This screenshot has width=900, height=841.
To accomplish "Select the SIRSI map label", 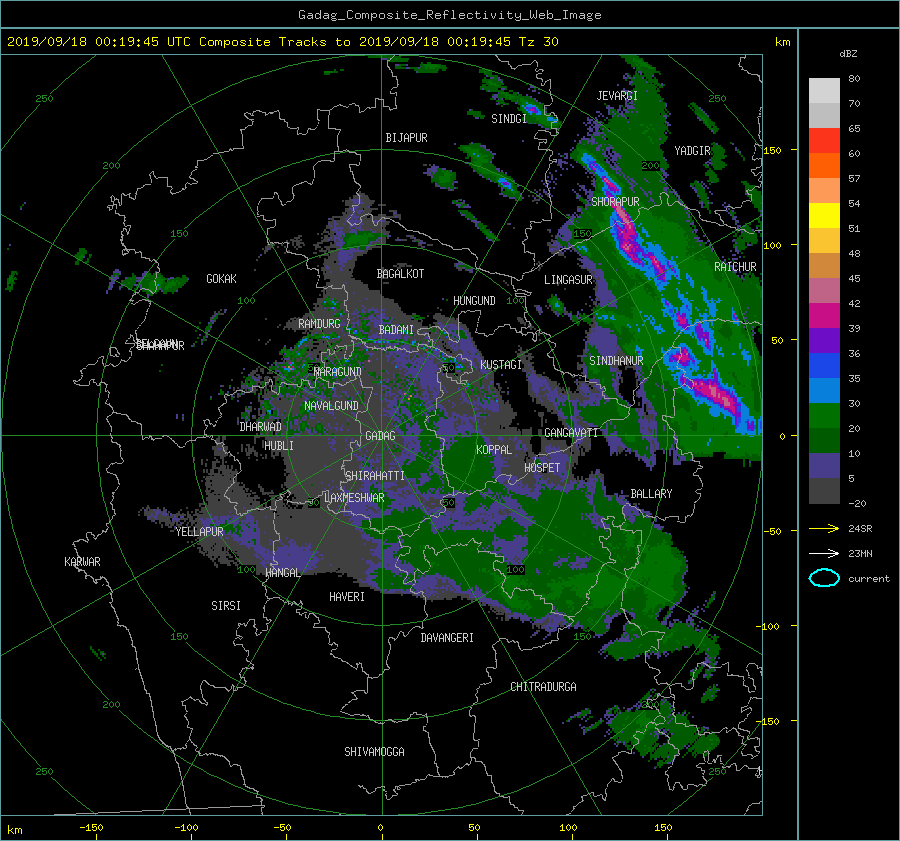I will 226,606.
